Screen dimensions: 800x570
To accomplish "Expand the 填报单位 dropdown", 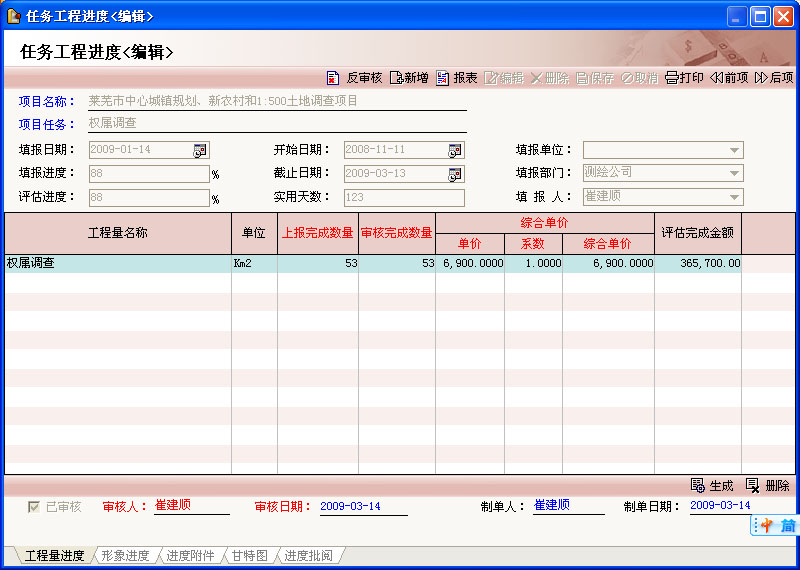I will 735,150.
